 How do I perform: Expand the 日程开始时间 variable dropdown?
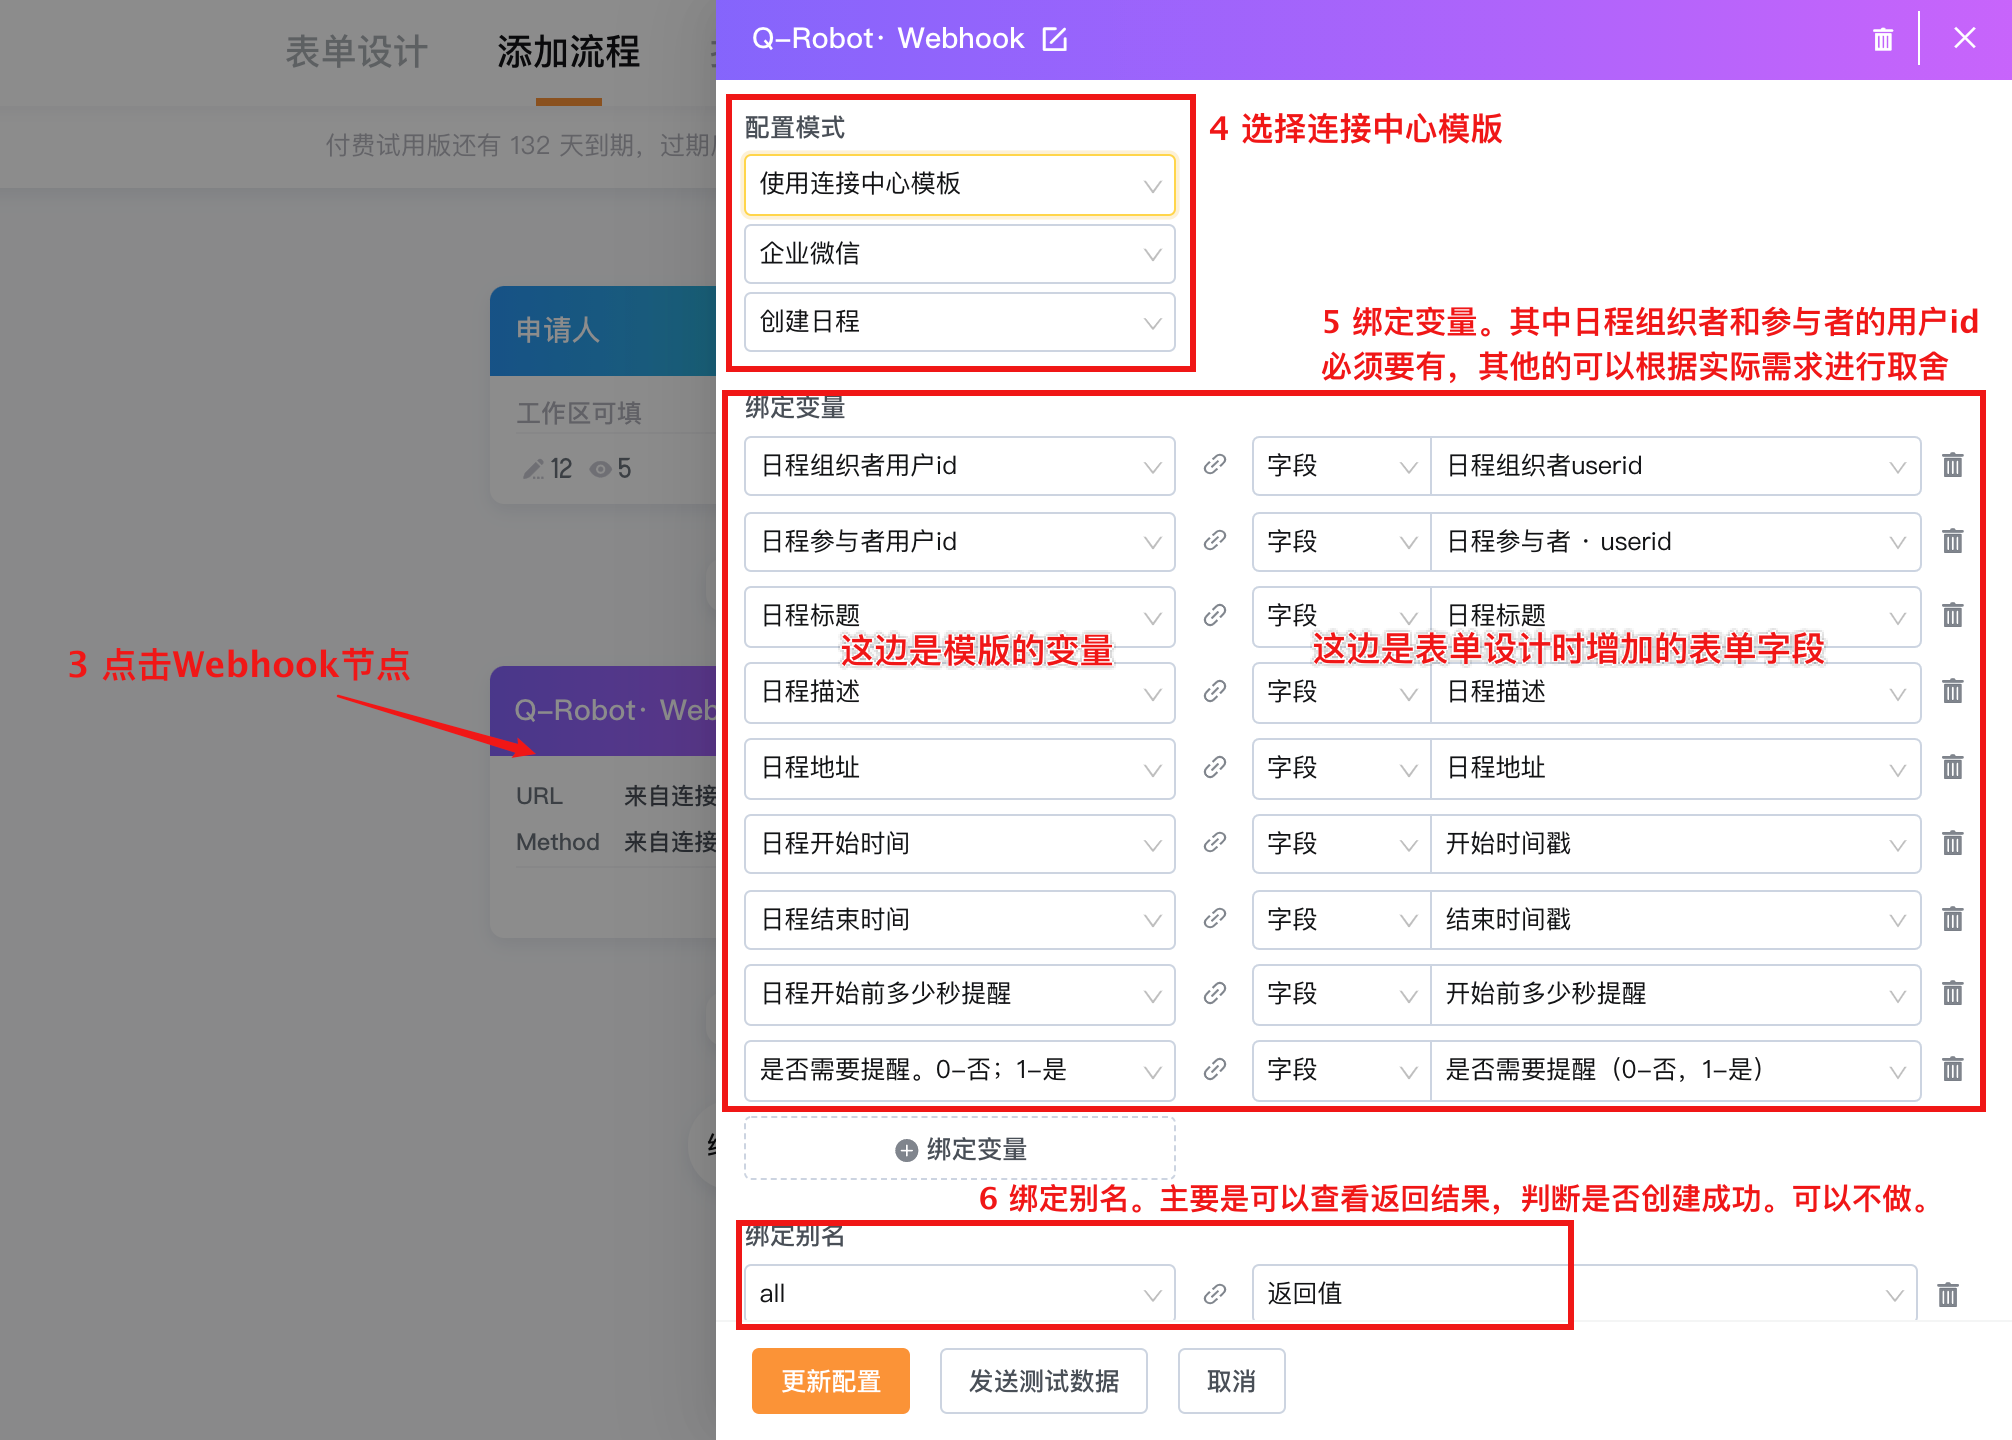click(x=960, y=844)
